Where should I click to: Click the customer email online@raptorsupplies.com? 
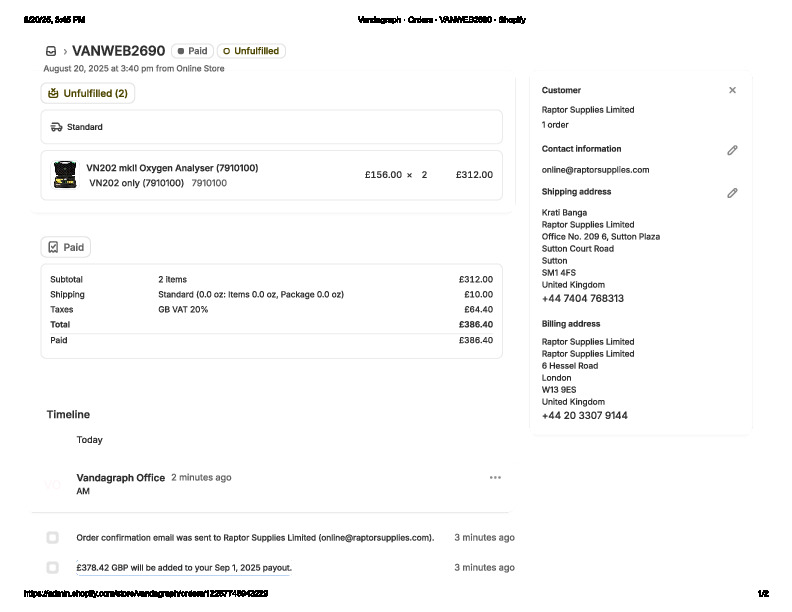point(595,170)
